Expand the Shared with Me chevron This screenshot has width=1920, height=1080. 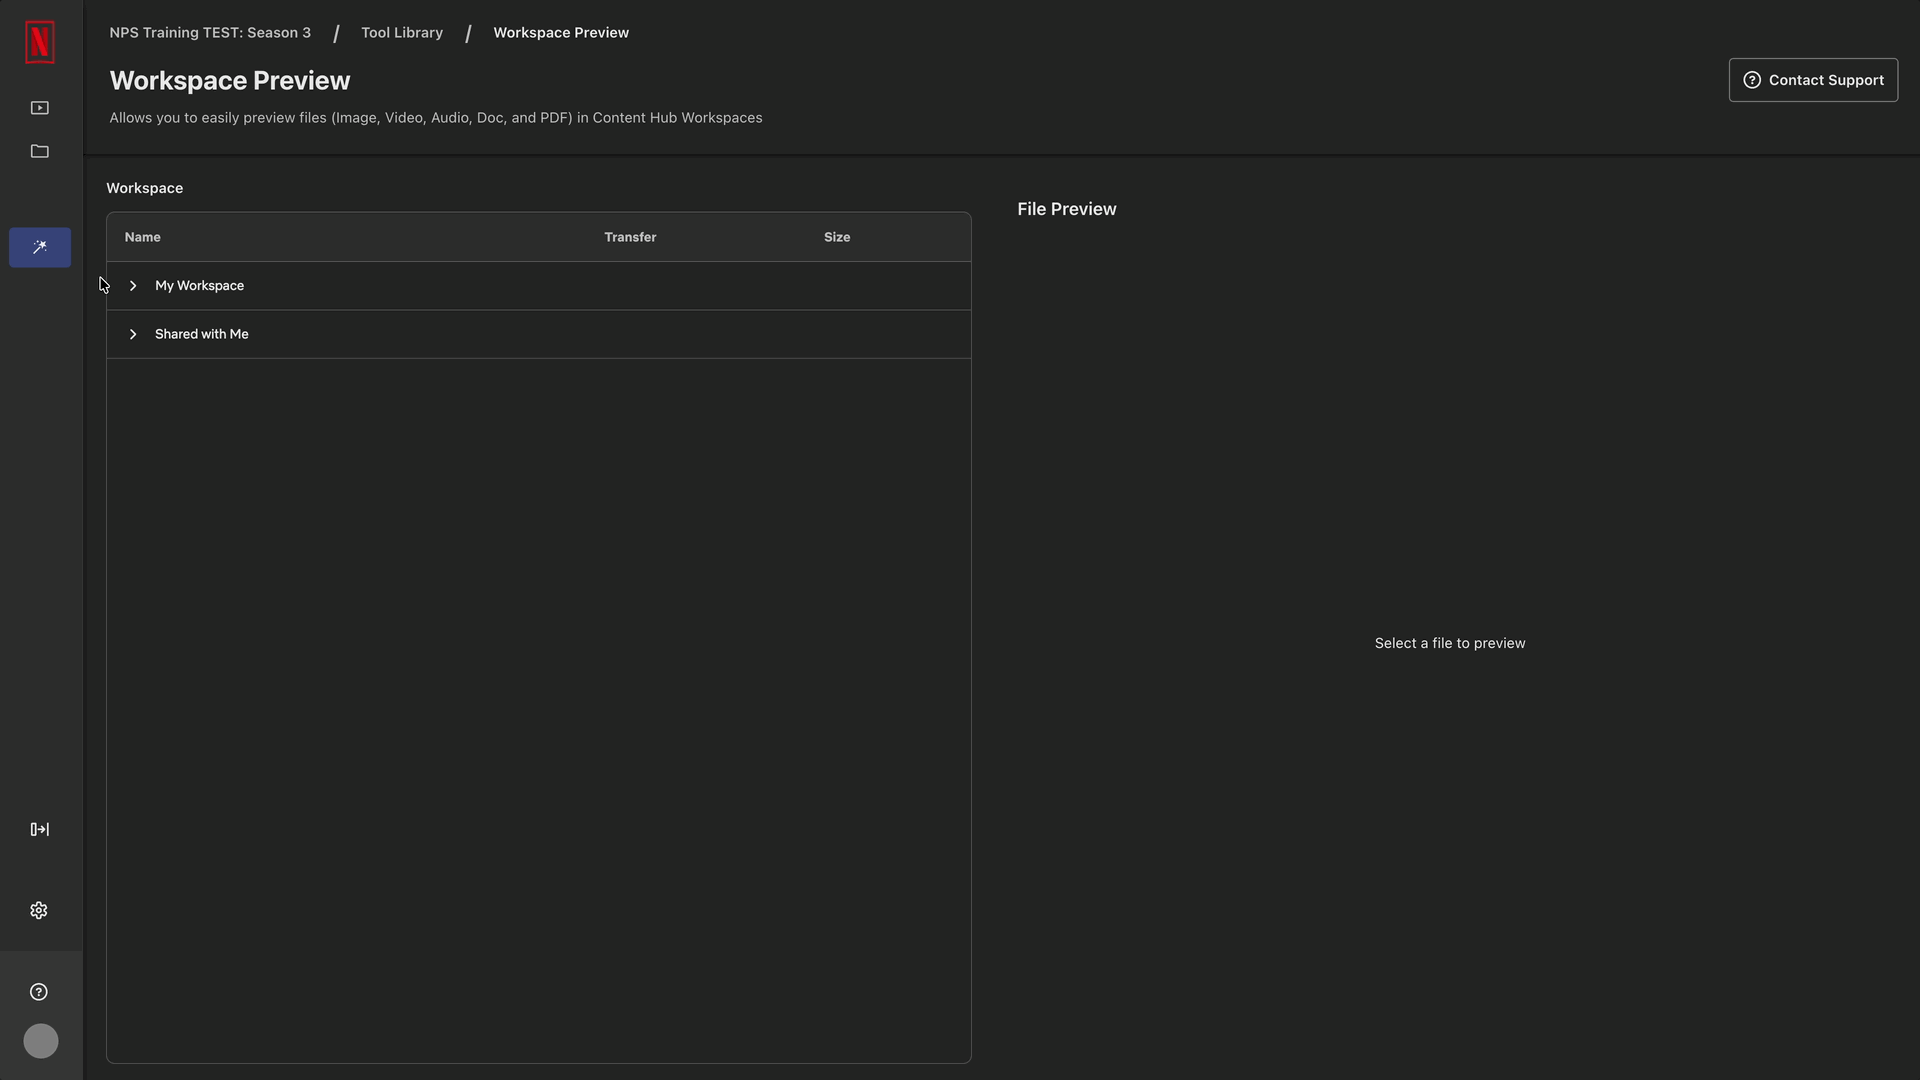(x=133, y=334)
